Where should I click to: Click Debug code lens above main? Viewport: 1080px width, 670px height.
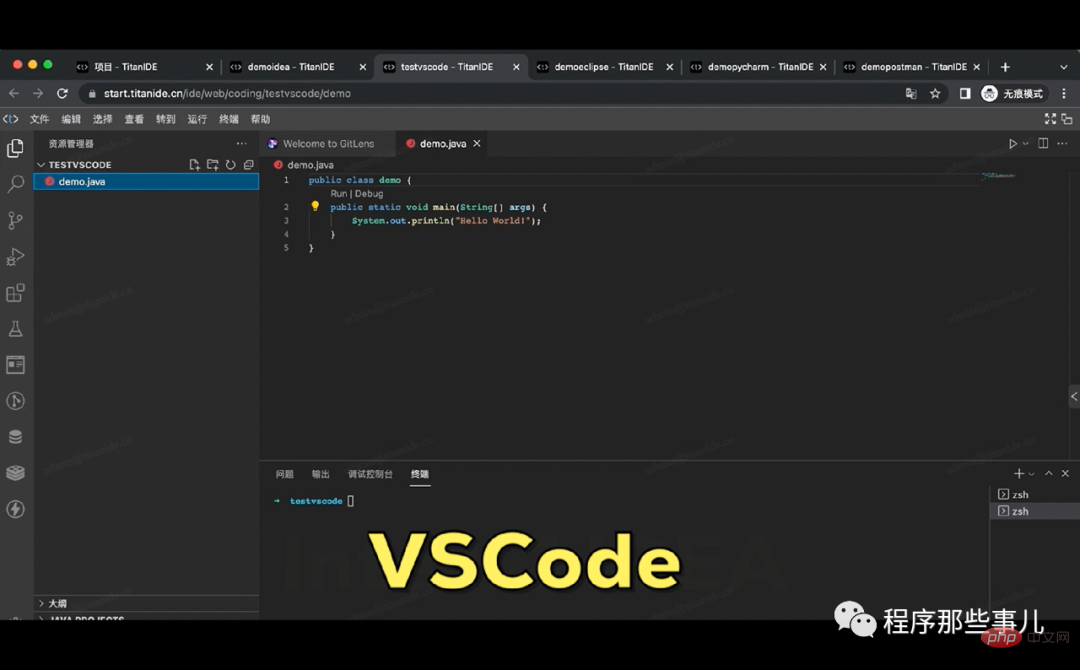(x=369, y=193)
